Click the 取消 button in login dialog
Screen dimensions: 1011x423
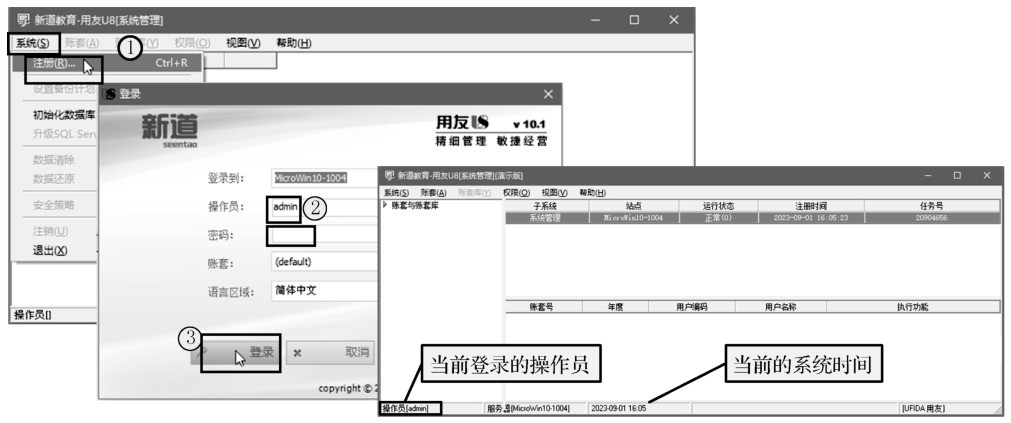(x=330, y=352)
